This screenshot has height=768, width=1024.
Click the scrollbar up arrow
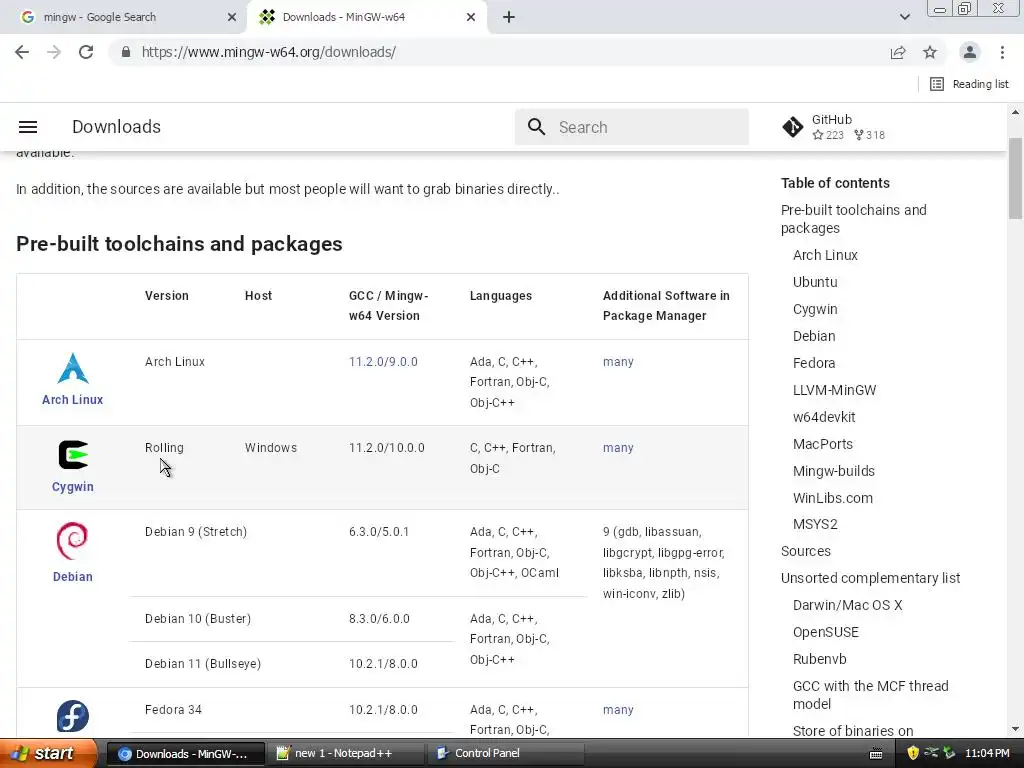click(1016, 112)
